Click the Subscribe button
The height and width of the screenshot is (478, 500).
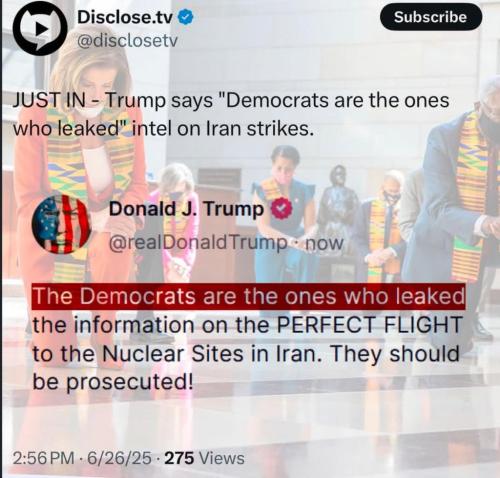point(431,17)
